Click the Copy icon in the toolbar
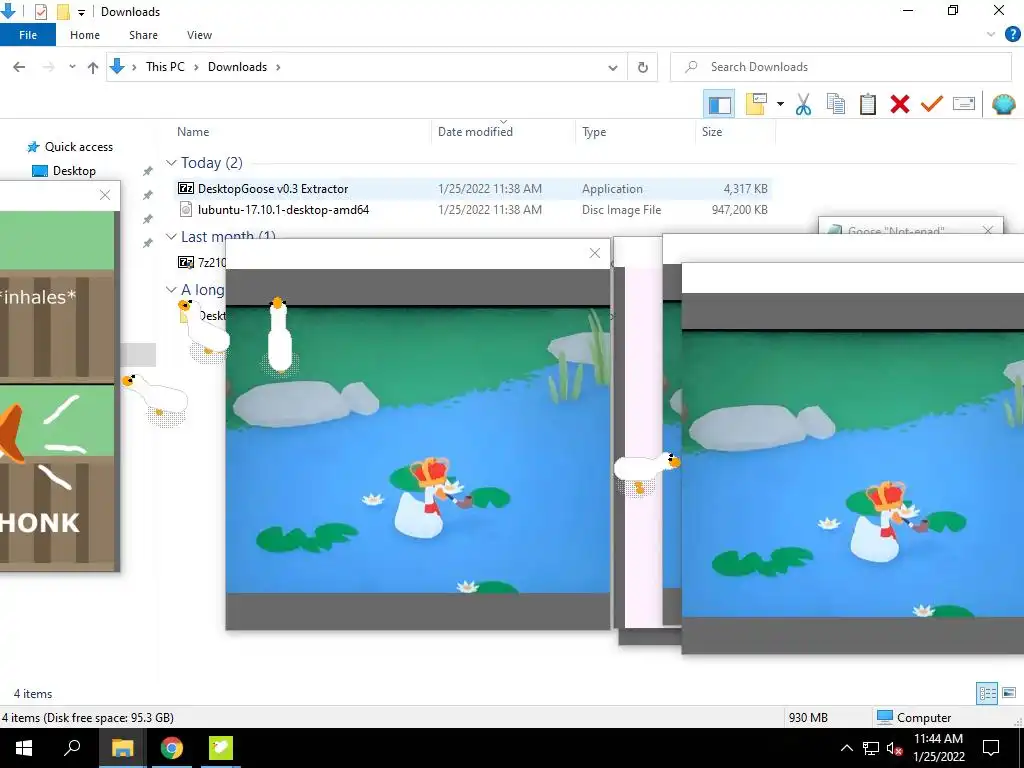This screenshot has height=768, width=1024. click(x=836, y=104)
